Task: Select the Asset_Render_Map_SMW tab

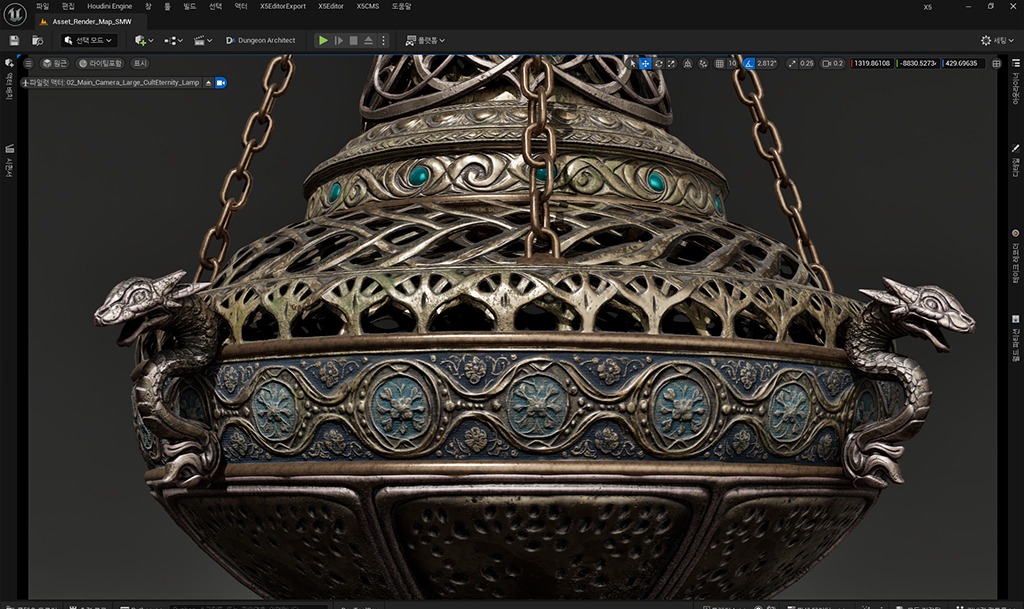Action: 90,20
